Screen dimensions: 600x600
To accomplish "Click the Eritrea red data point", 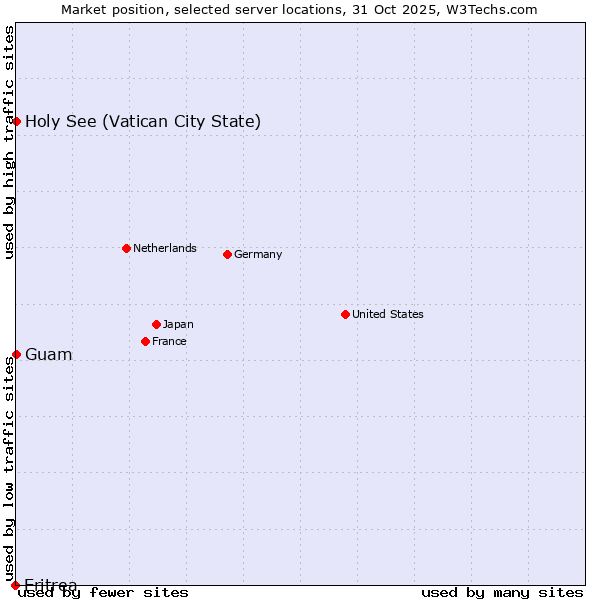I will point(15,585).
